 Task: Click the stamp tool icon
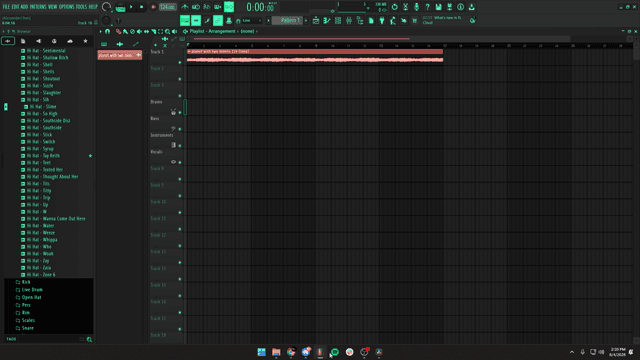click(229, 20)
